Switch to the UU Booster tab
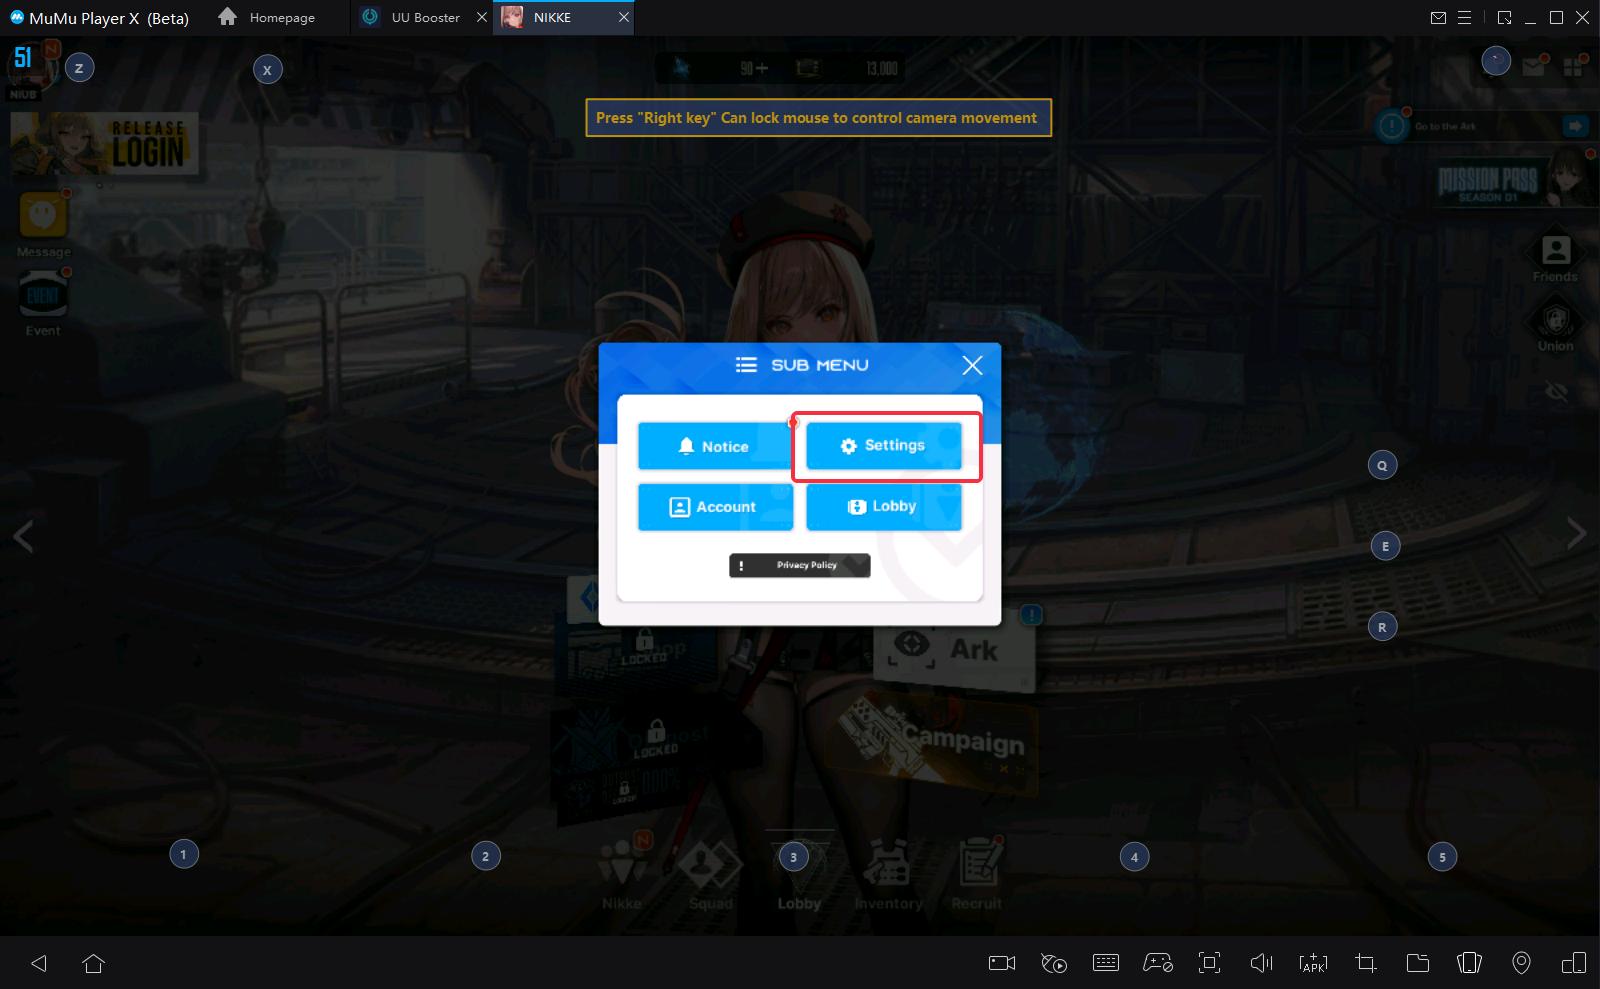Screen dimensions: 1600x989 424,18
